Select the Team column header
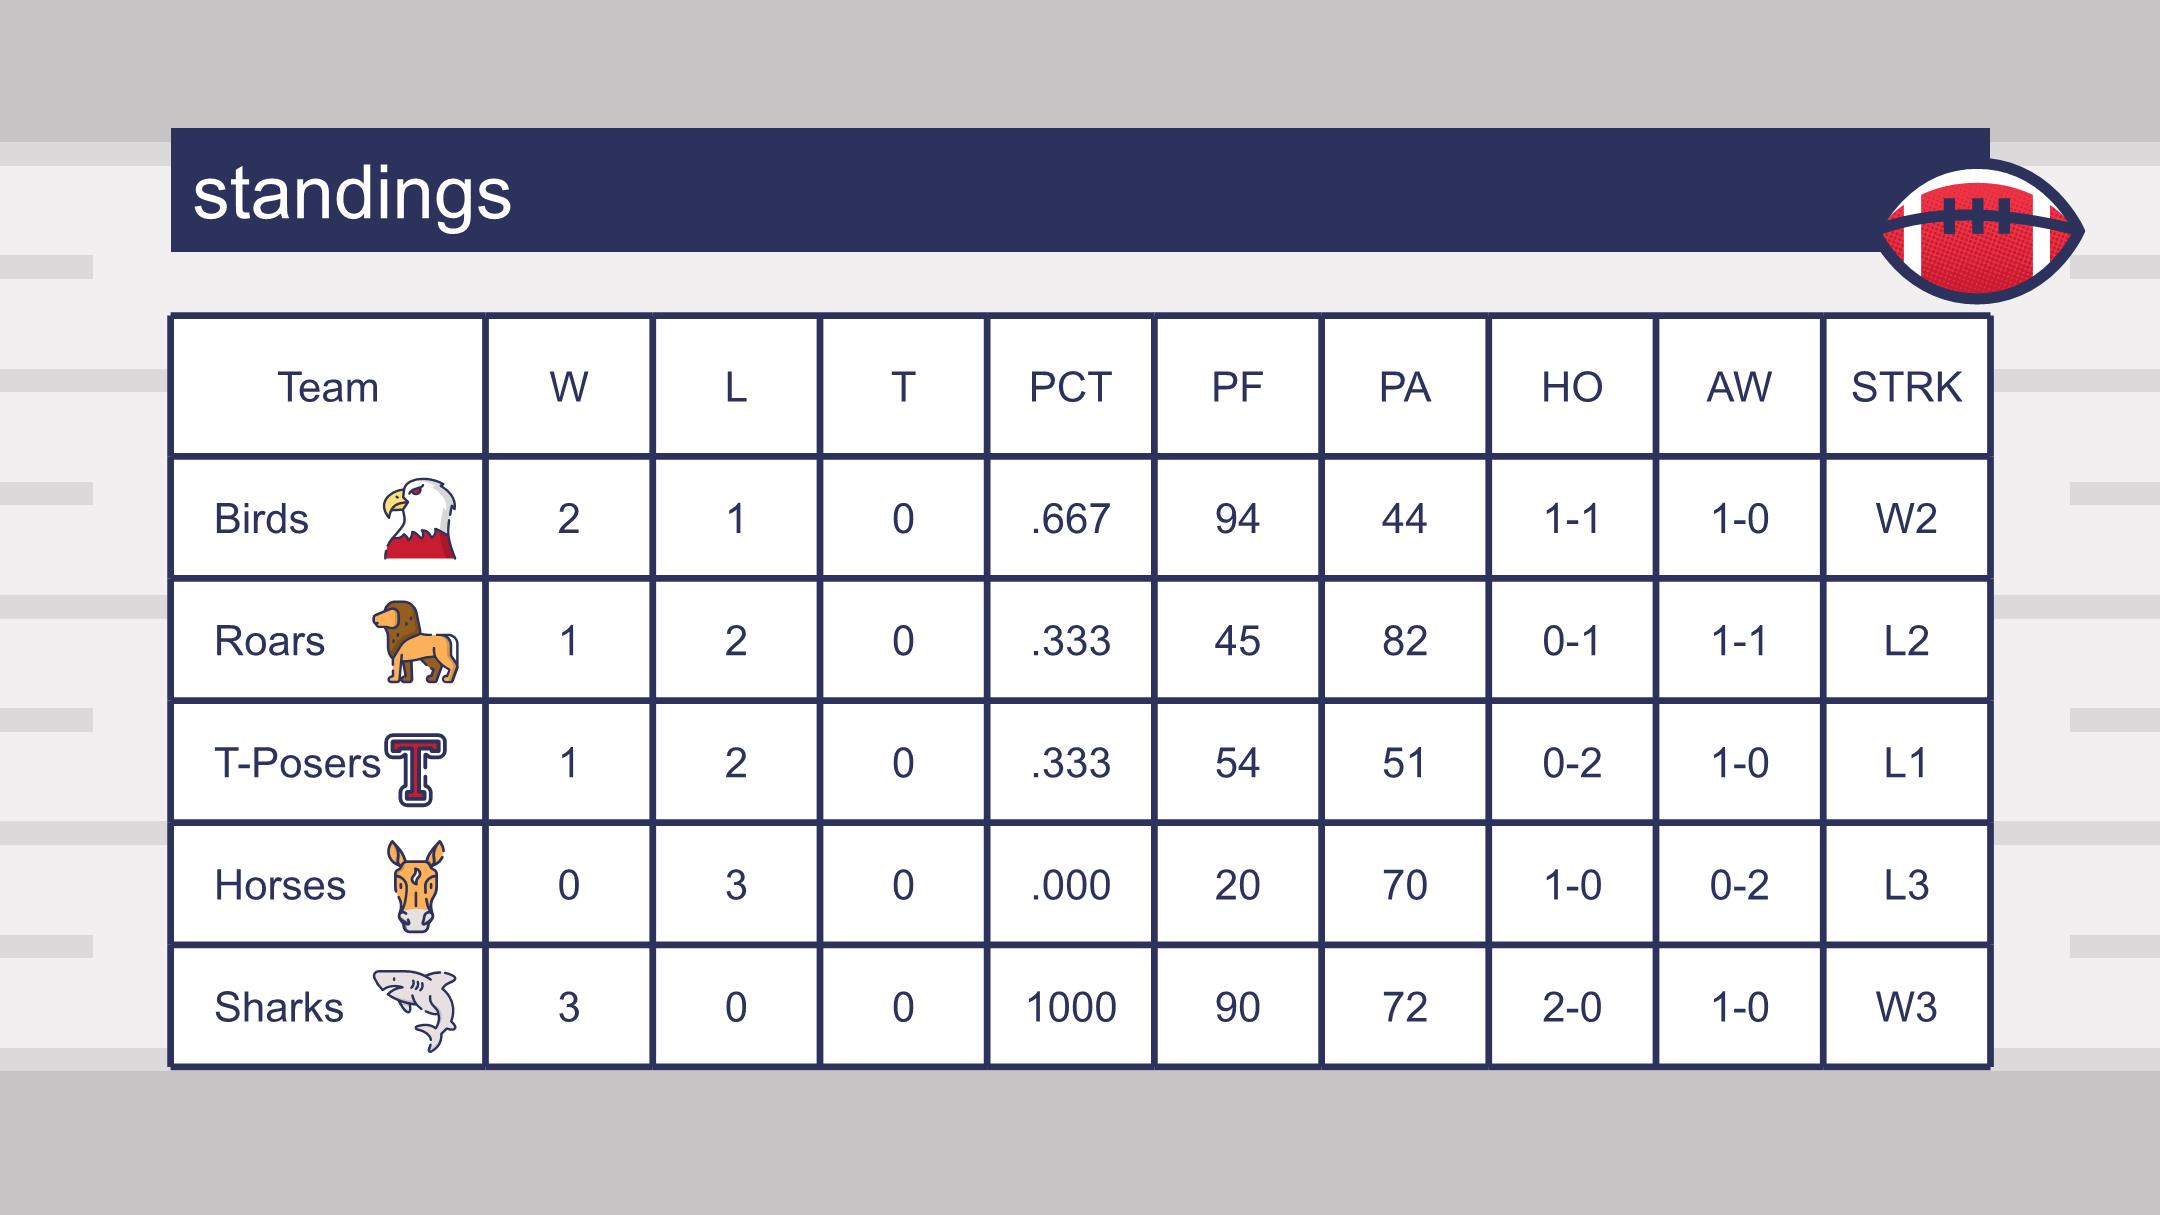2160x1215 pixels. click(328, 387)
